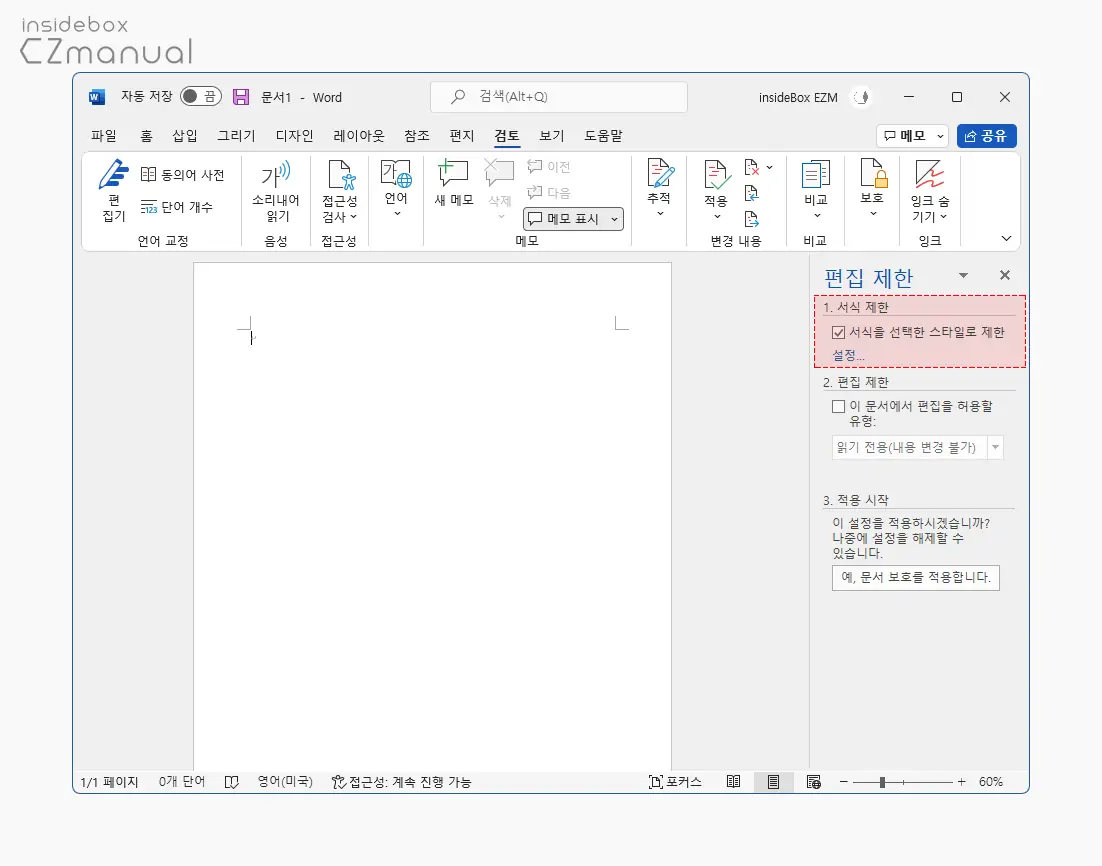Click in the blank document page
Screen dimensions: 1102x866
tap(432, 517)
